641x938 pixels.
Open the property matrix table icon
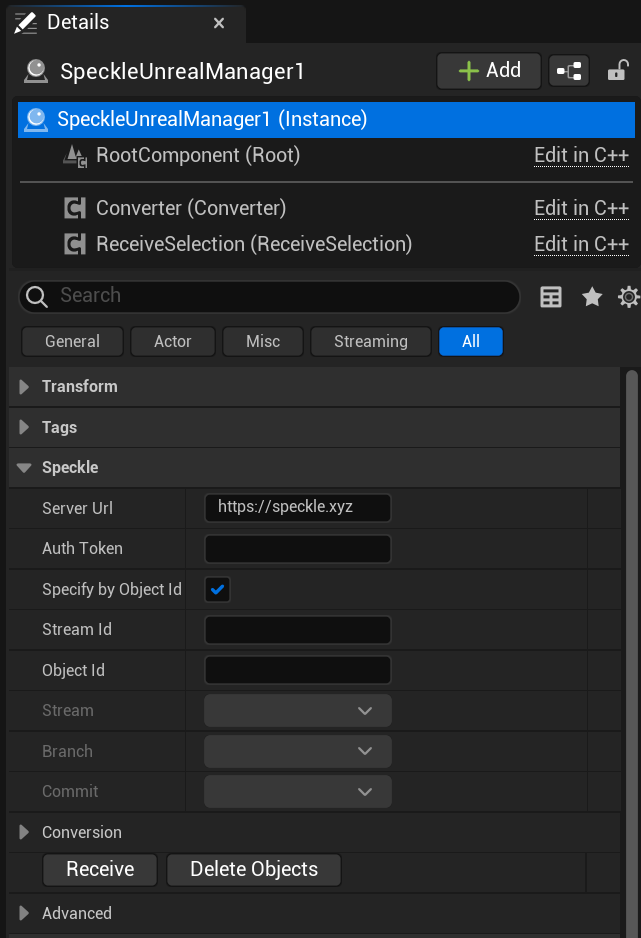551,297
